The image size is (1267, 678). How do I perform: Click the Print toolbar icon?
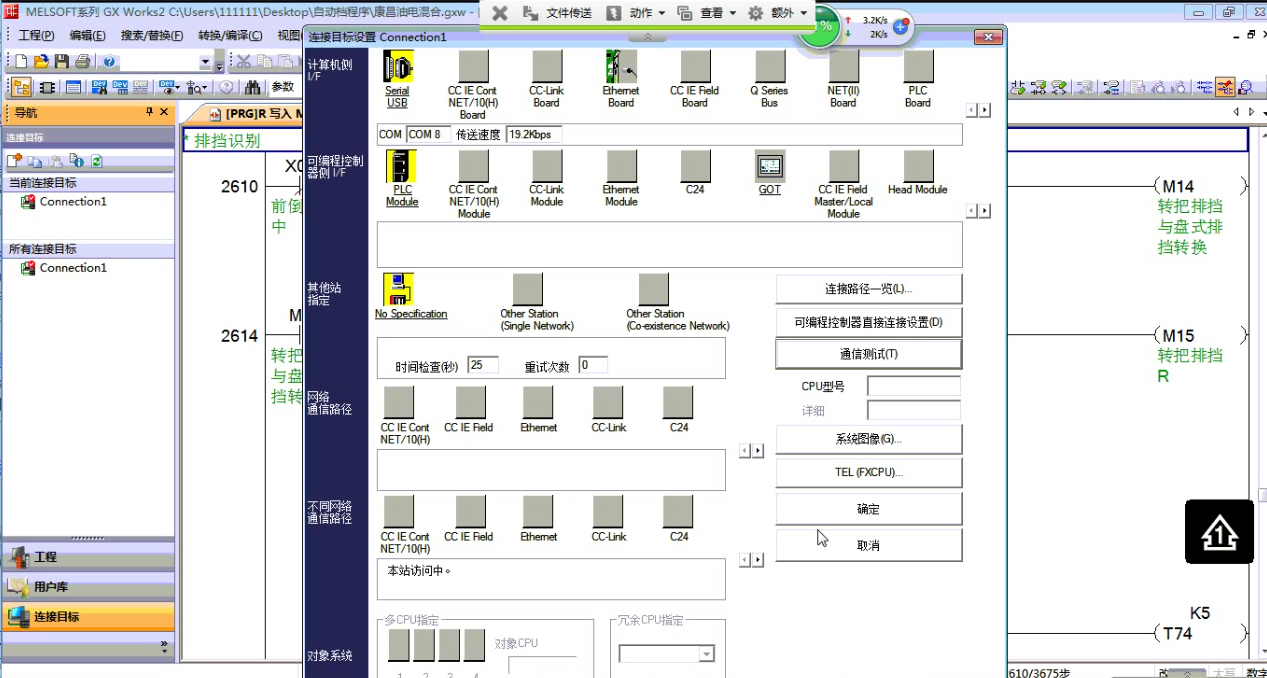(82, 62)
